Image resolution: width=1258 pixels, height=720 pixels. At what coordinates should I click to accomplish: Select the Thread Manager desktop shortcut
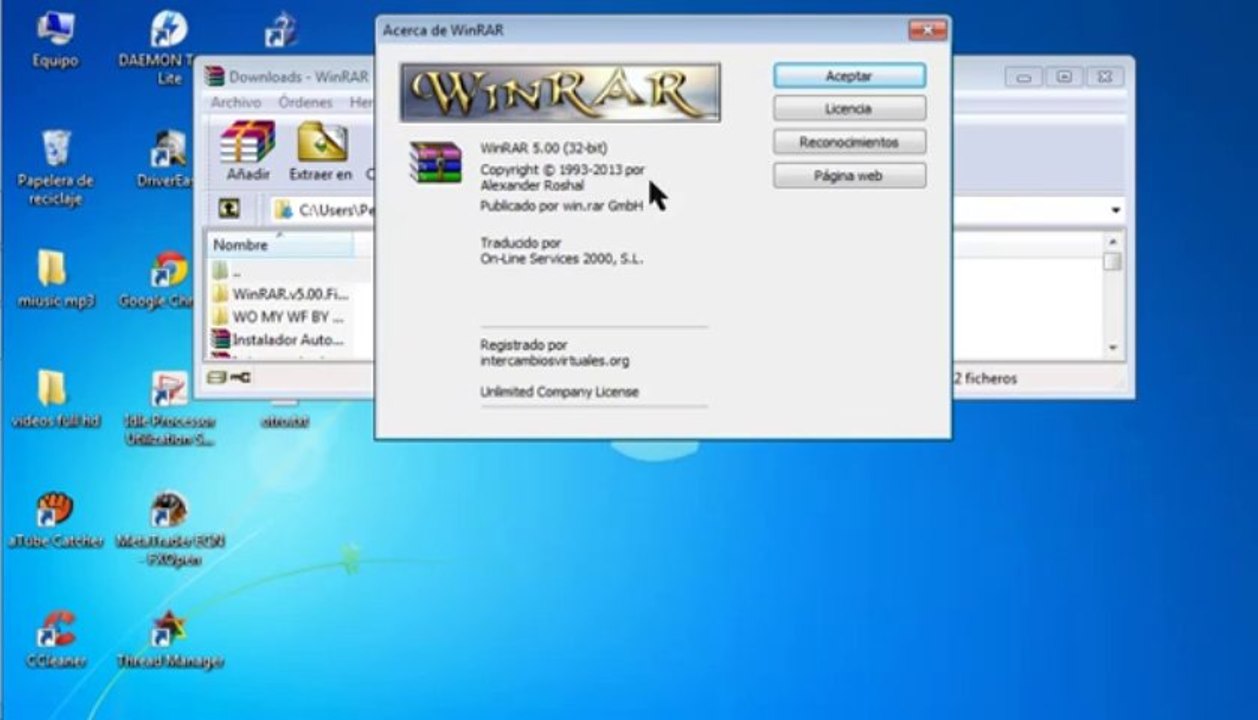pyautogui.click(x=168, y=640)
